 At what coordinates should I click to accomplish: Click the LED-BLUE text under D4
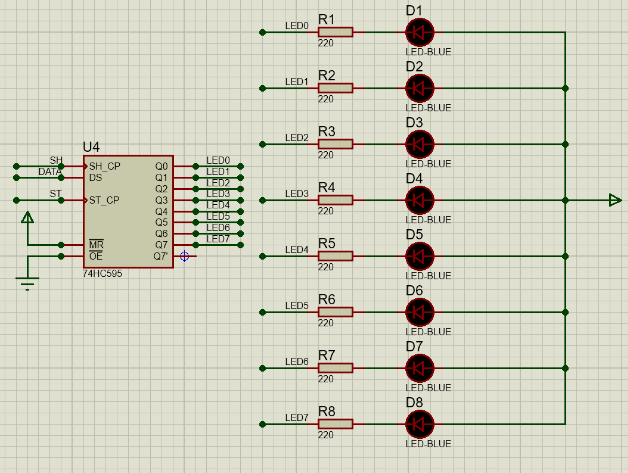[x=428, y=219]
